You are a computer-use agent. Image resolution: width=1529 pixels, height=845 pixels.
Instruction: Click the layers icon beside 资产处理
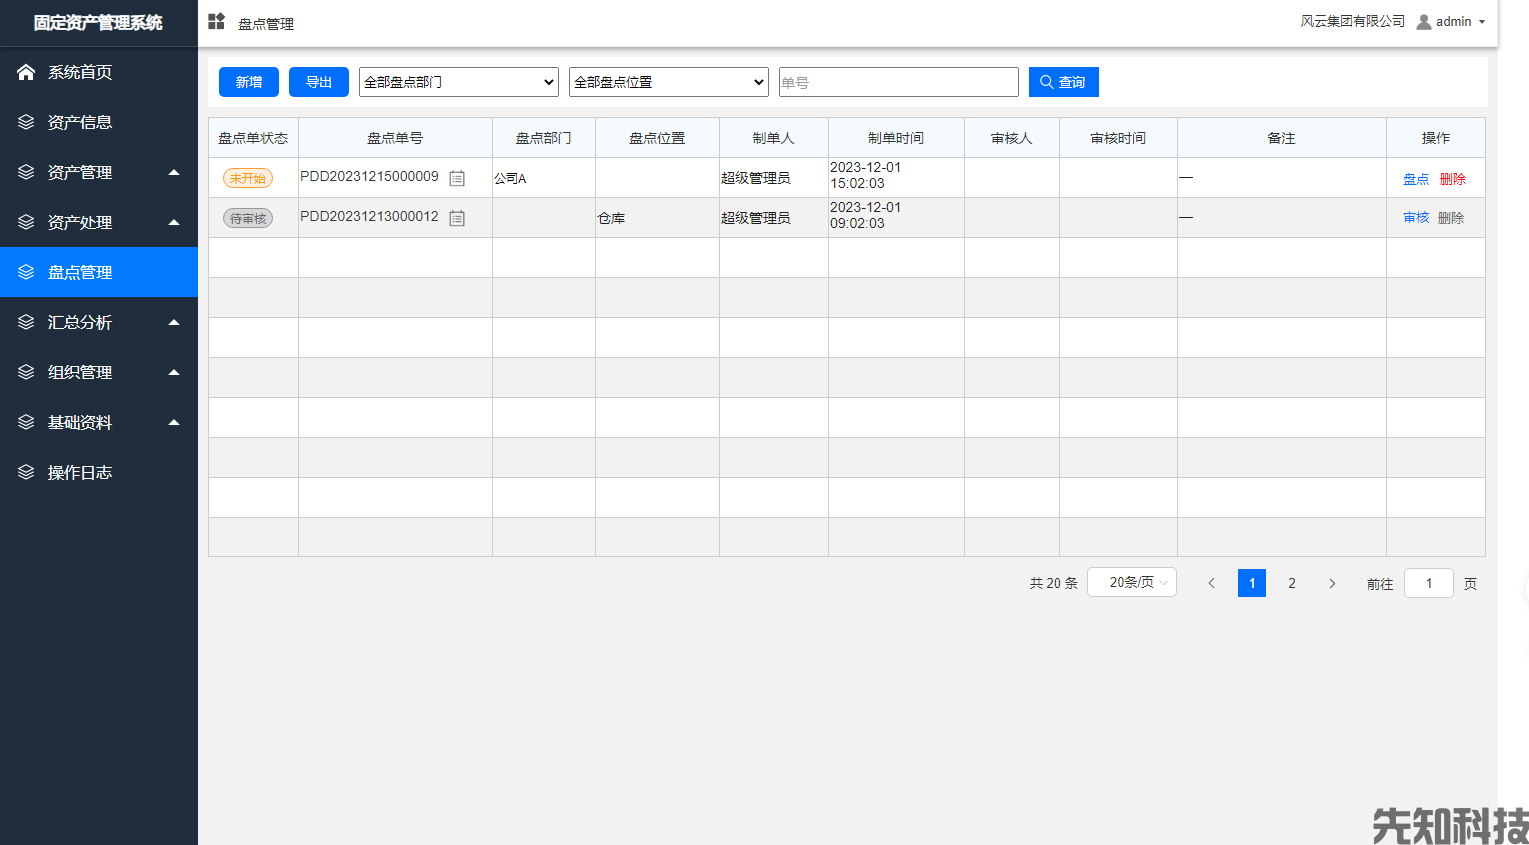[26, 222]
